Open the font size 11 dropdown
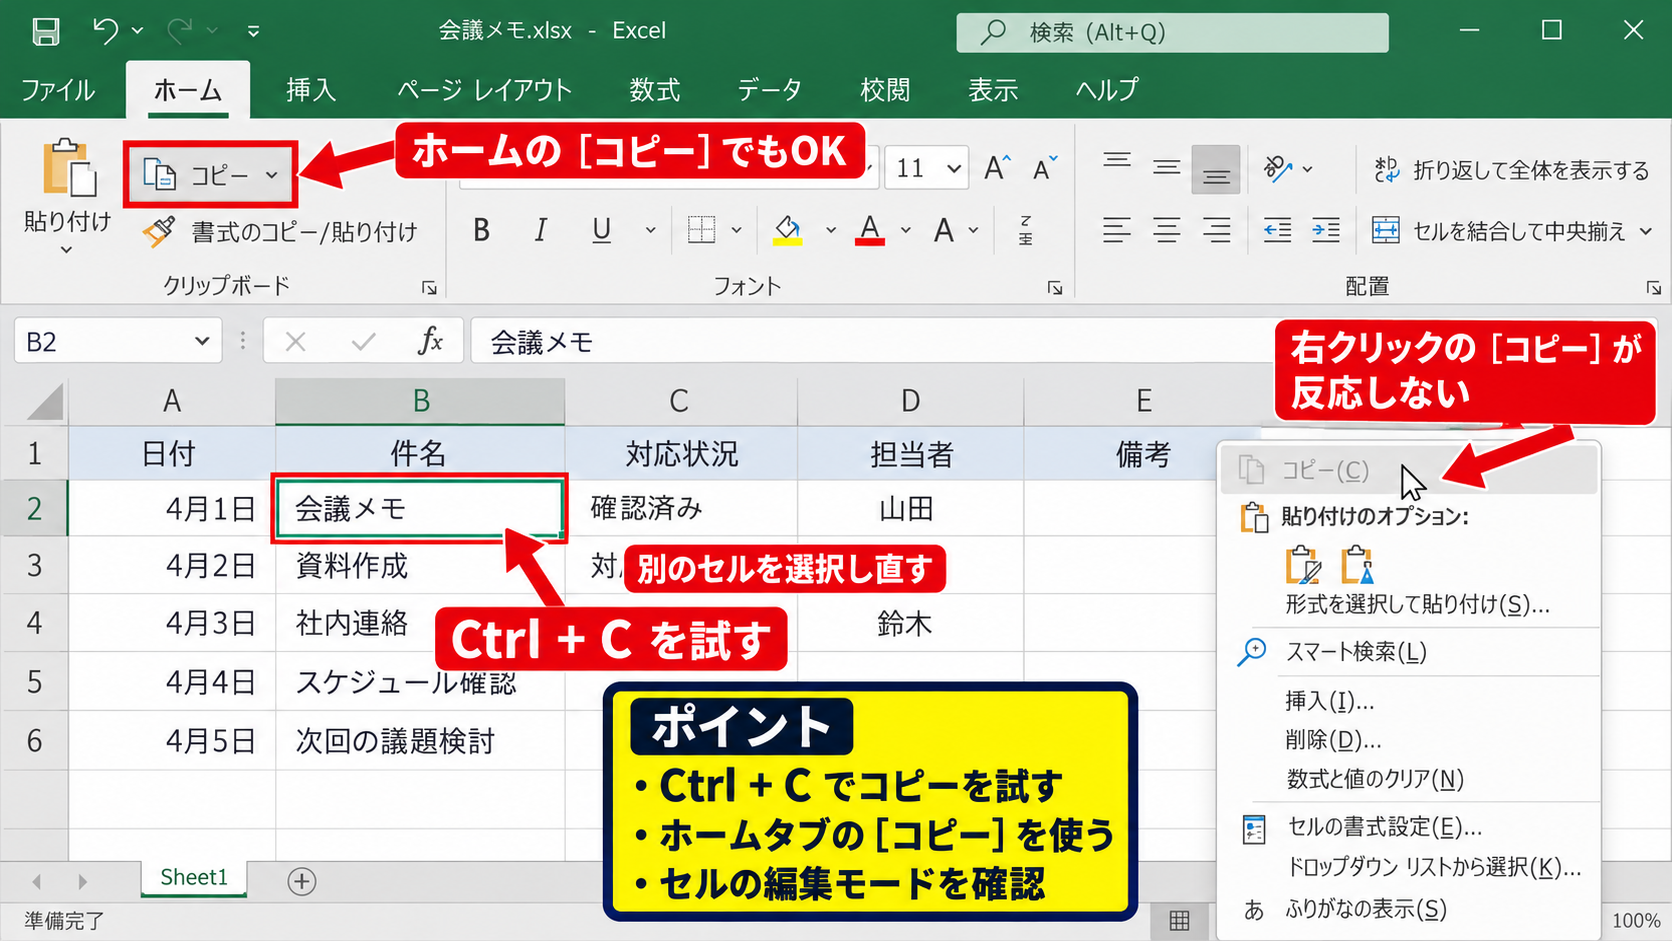 [954, 168]
